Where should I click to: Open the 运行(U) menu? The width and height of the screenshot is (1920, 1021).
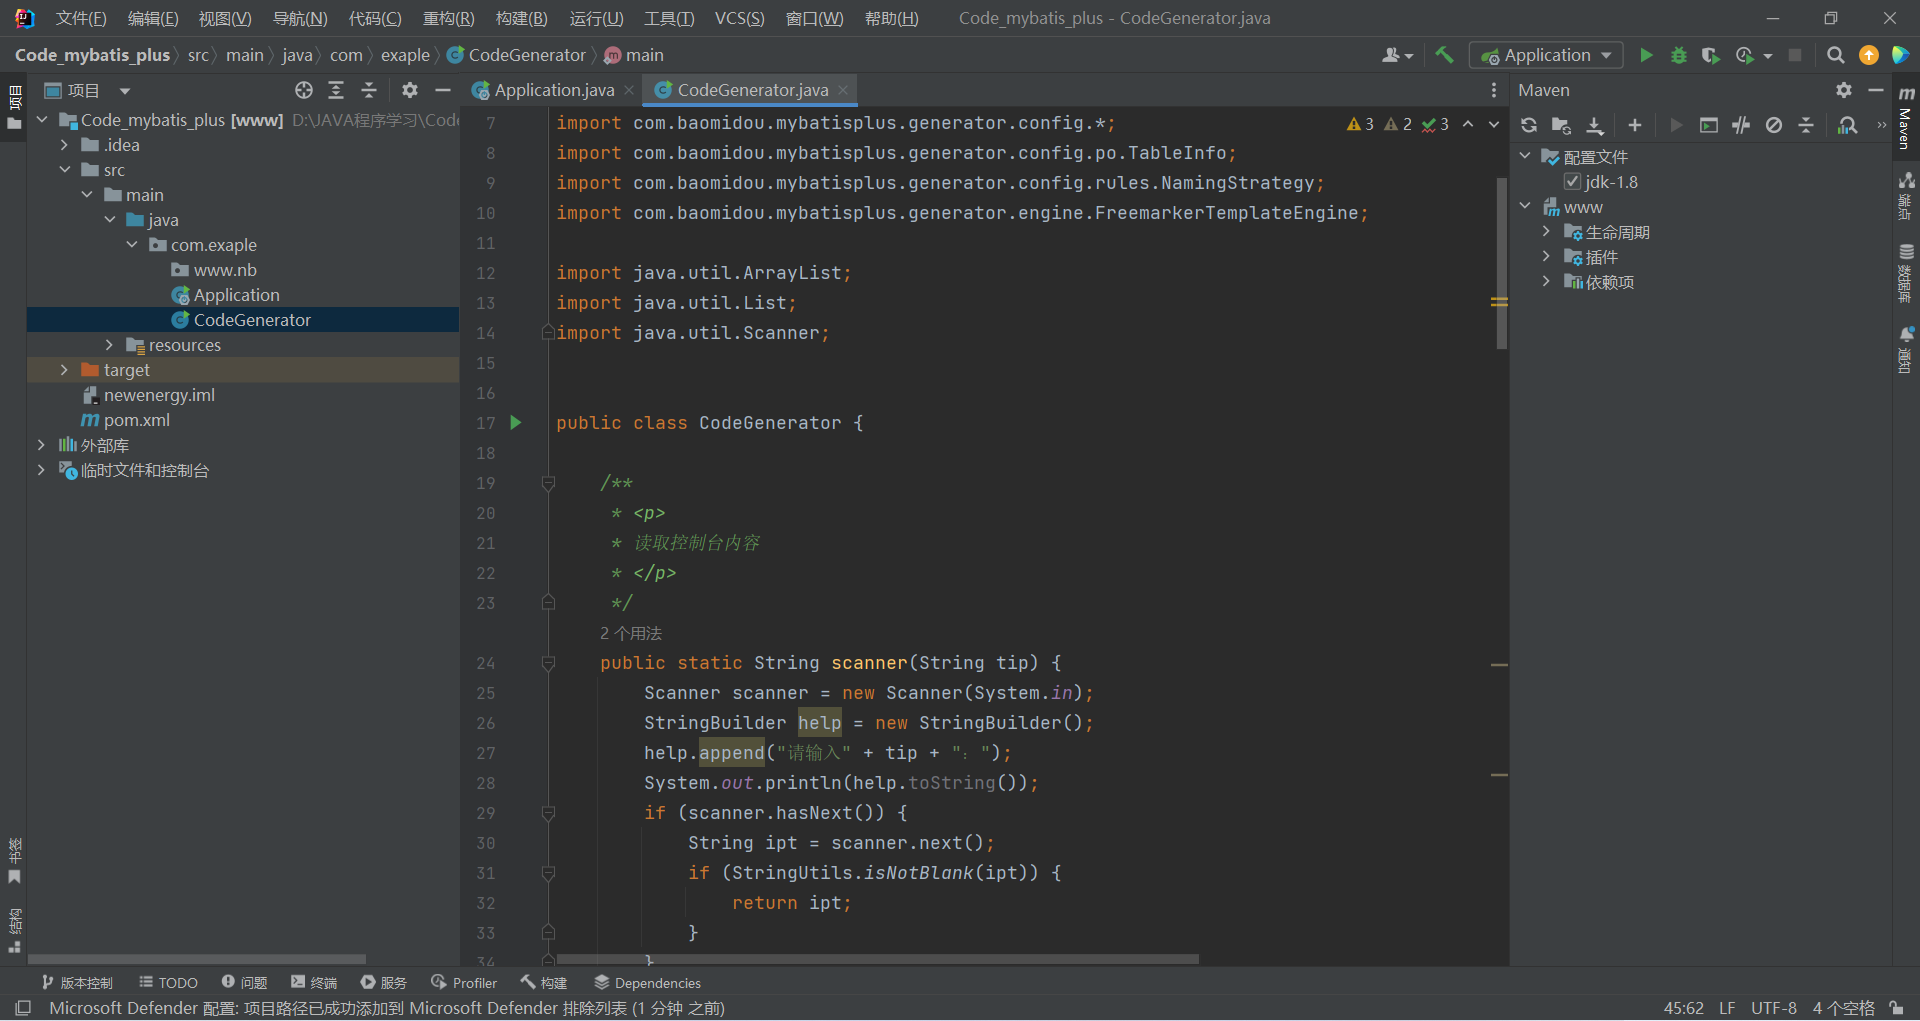click(596, 19)
